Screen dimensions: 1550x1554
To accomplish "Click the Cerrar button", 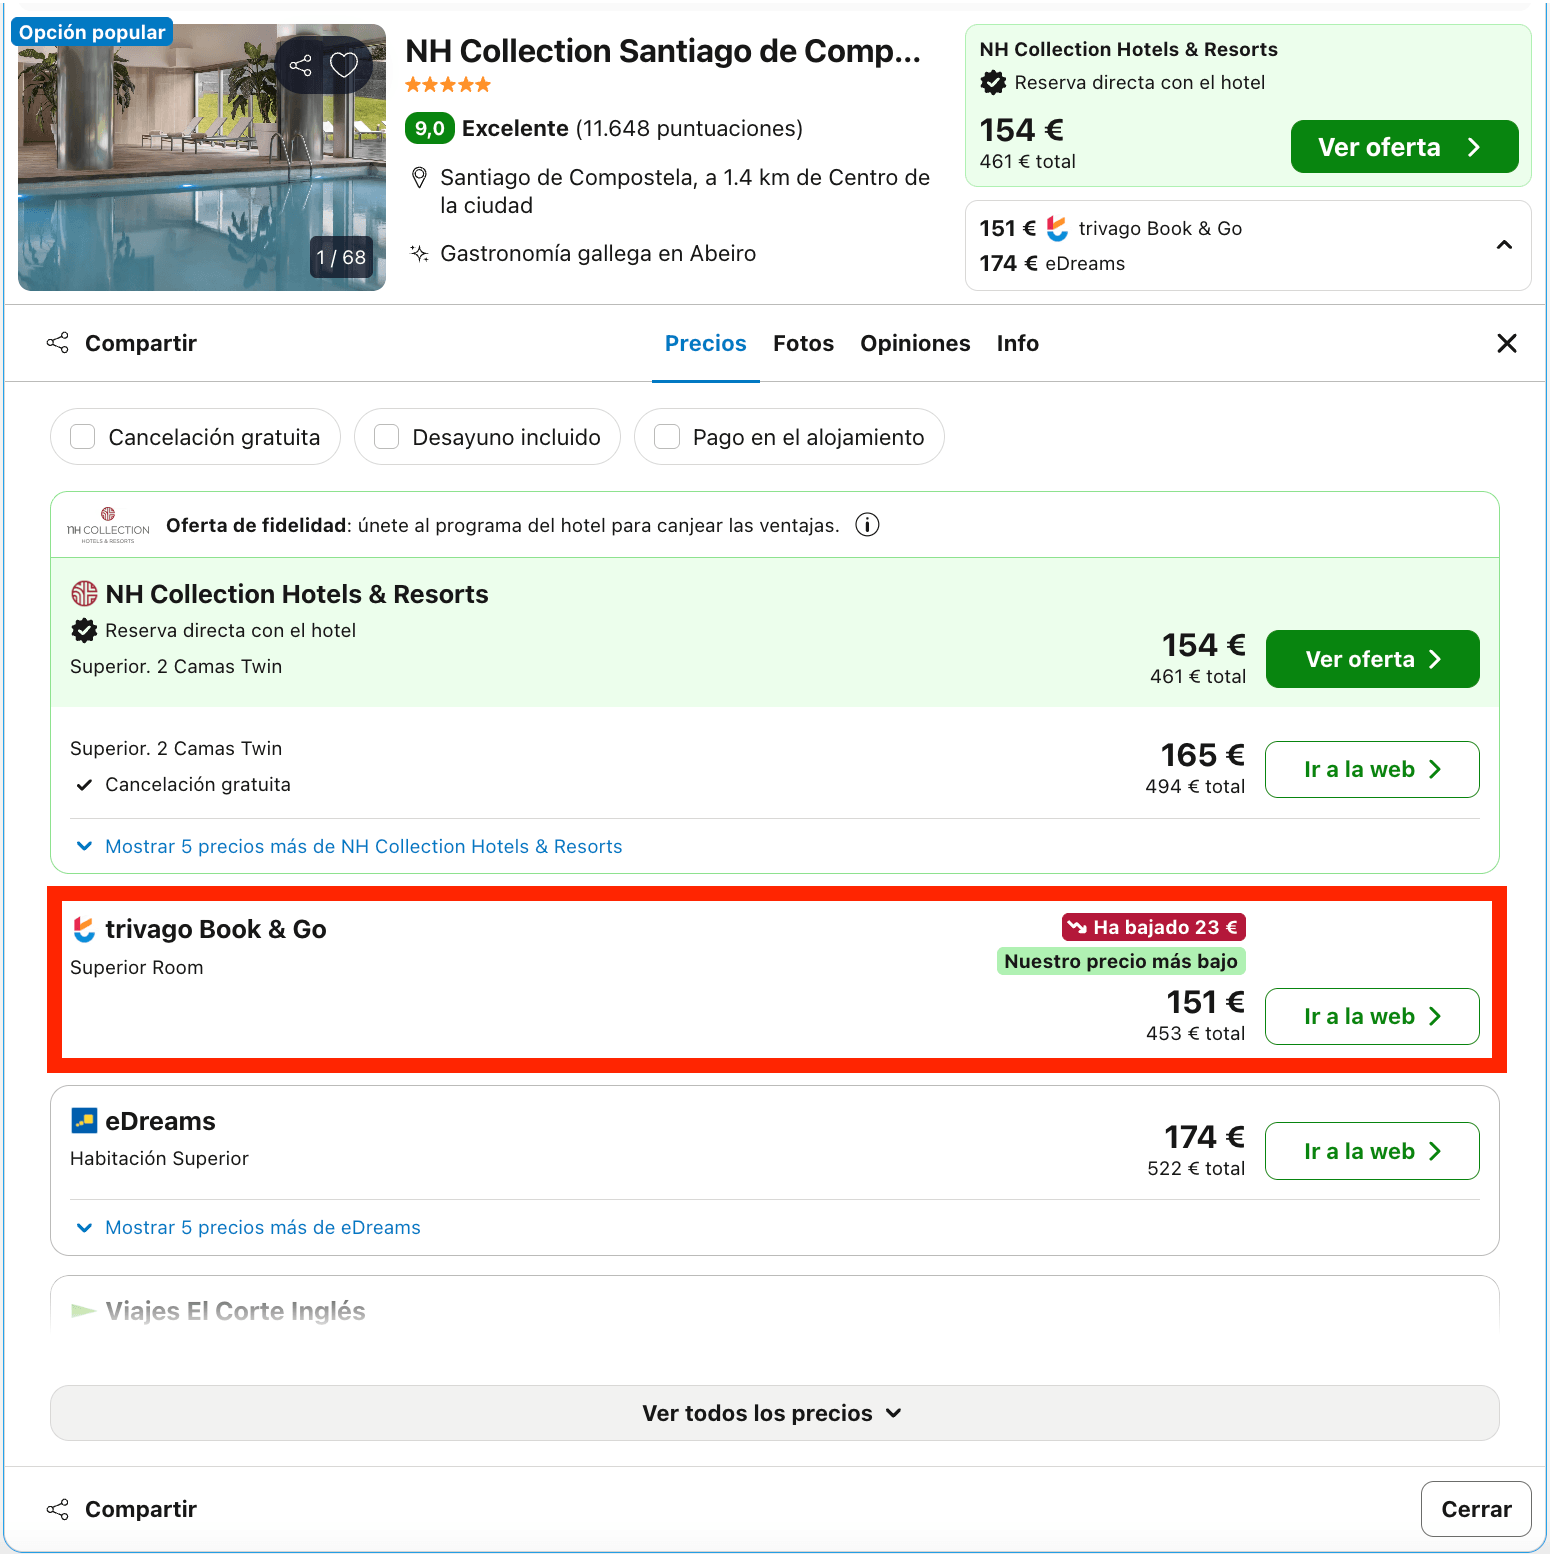I will [x=1476, y=1509].
